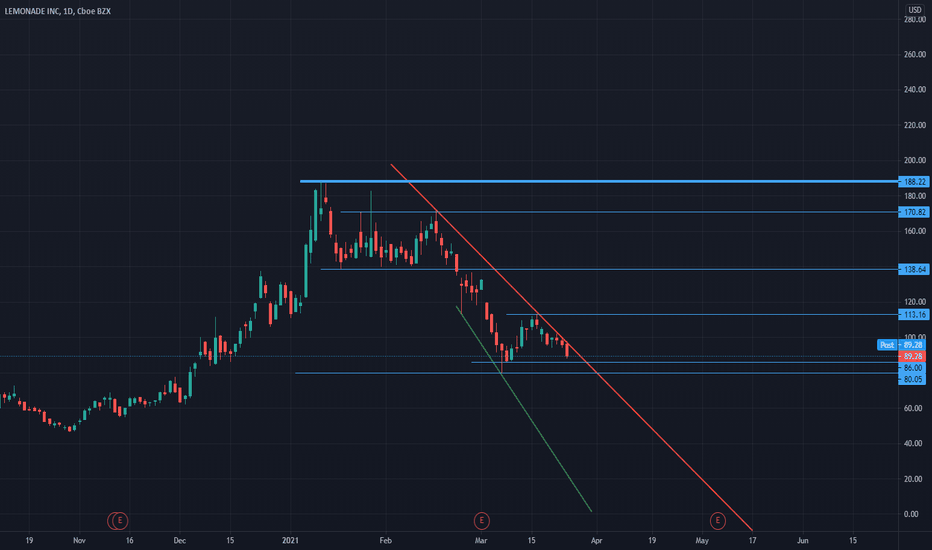Select the 170.82 price level label

point(913,212)
